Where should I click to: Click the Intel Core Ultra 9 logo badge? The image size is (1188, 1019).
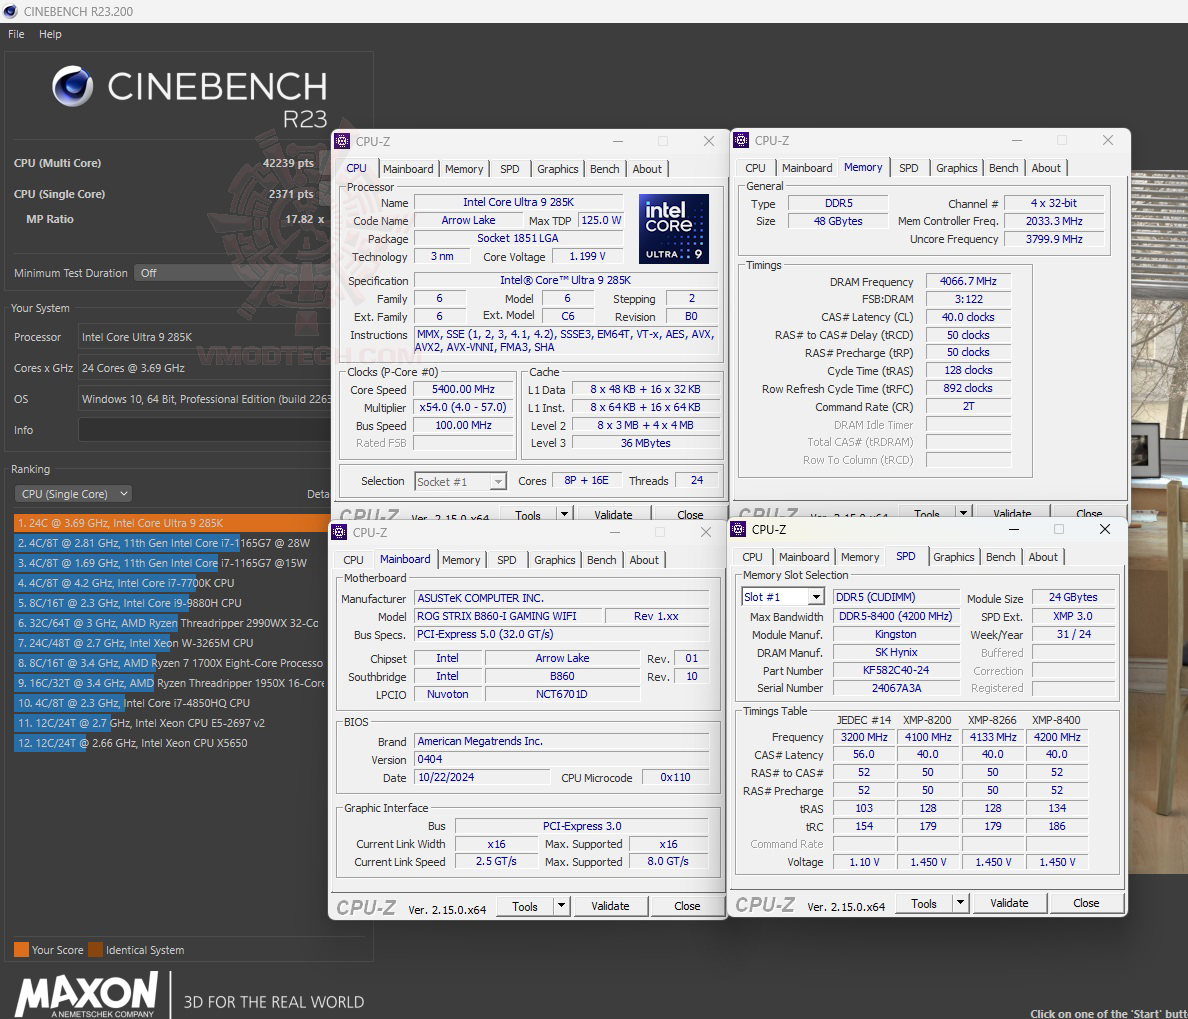(674, 229)
